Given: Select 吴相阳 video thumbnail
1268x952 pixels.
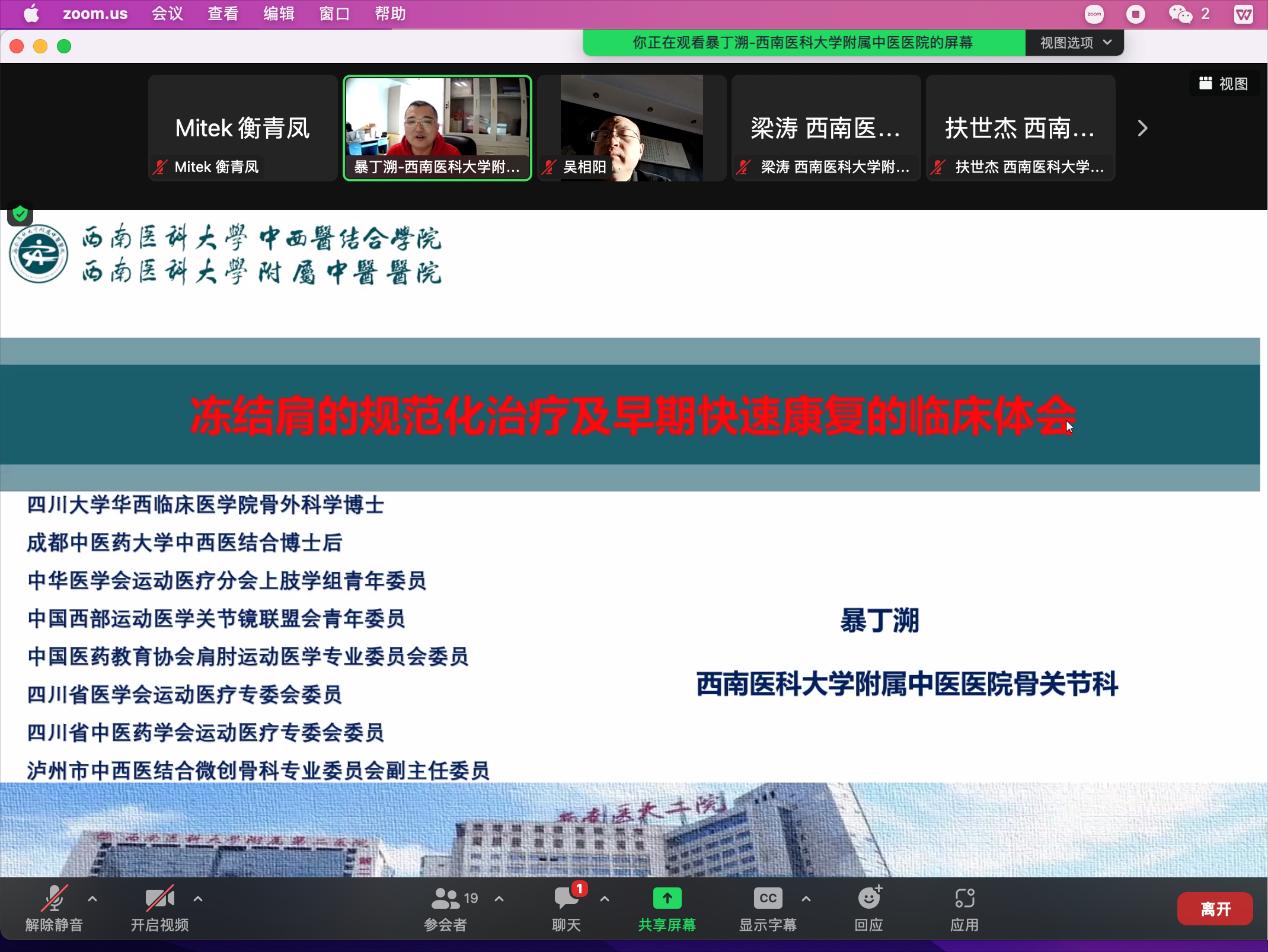Looking at the screenshot, I should click(632, 127).
